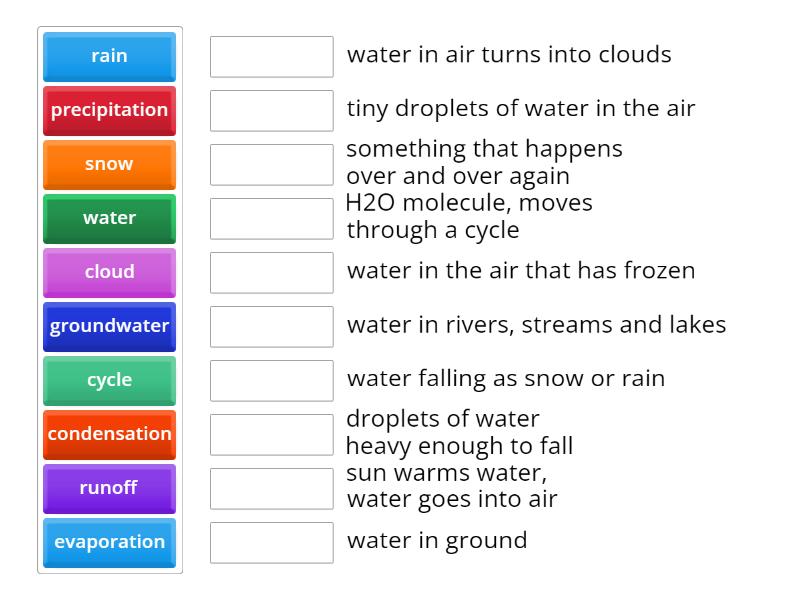Click the answer box for H2O molecule clue

point(271,218)
